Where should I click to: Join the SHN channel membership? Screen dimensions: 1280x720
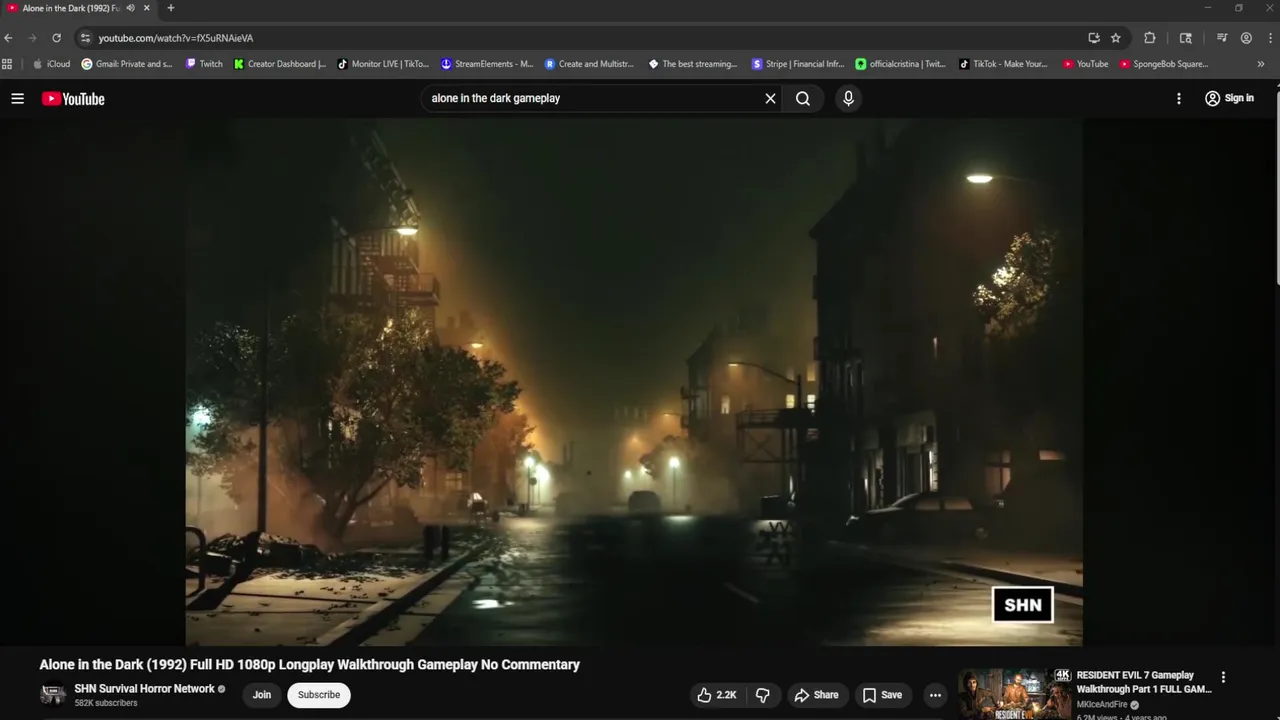[262, 695]
